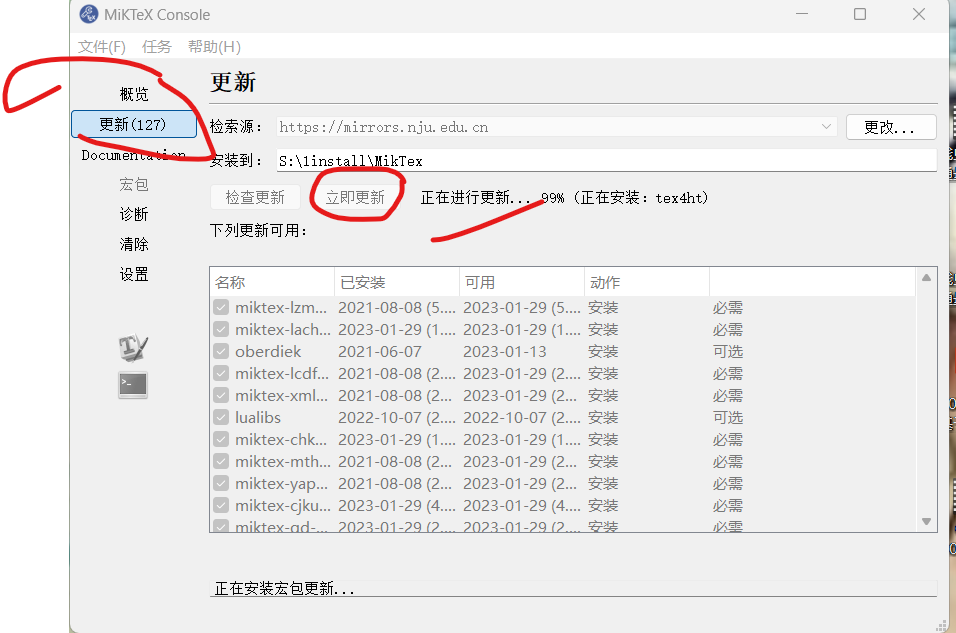Click the lualibs package name
This screenshot has height=633, width=956.
tap(258, 418)
